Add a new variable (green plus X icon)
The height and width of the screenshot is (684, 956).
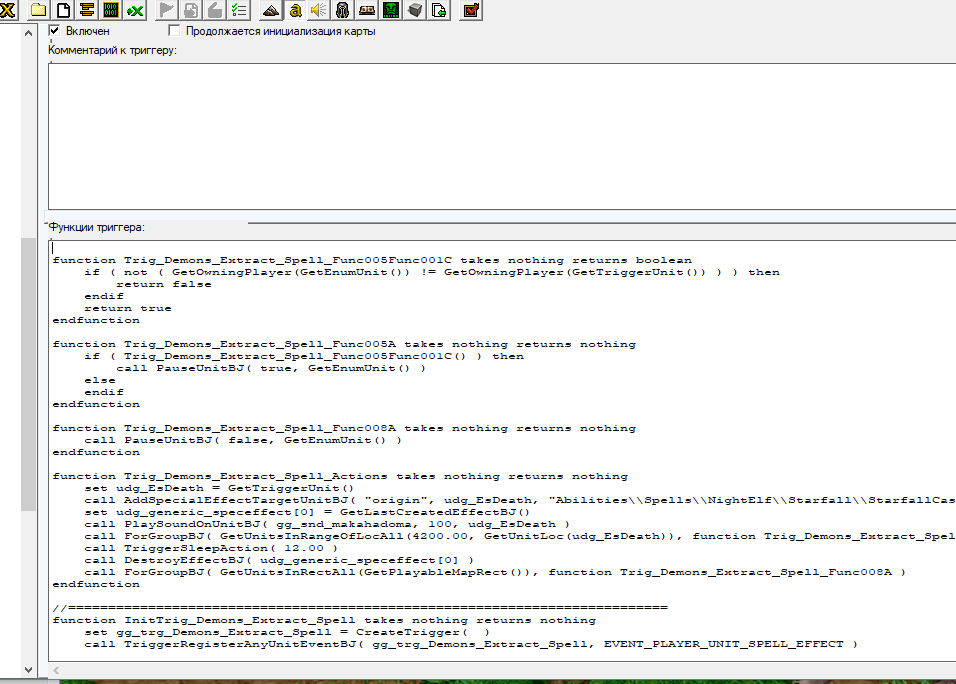pyautogui.click(x=135, y=10)
